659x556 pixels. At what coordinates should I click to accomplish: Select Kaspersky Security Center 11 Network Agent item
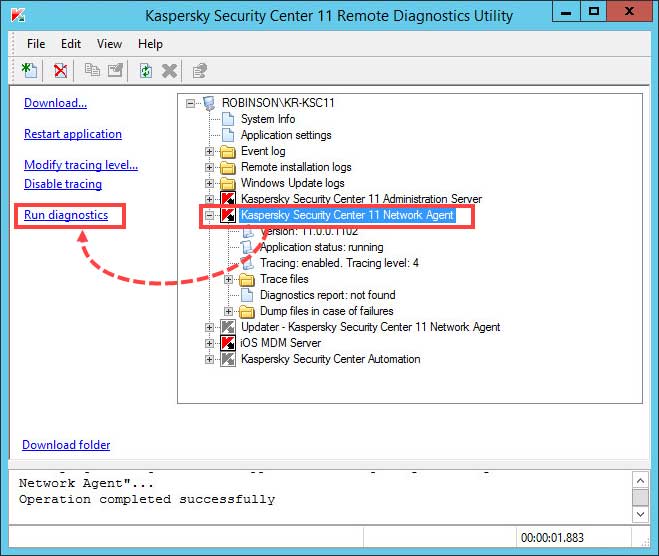tap(347, 215)
